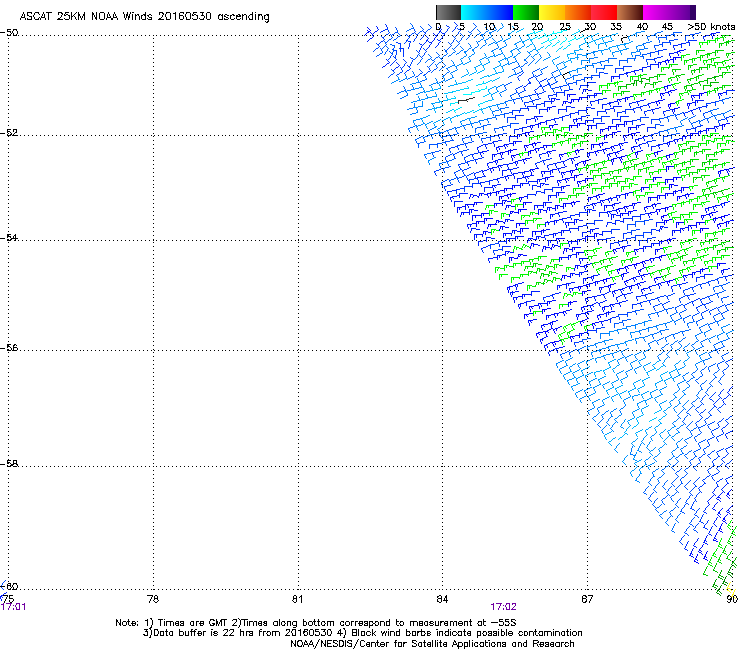This screenshot has width=740, height=650.
Task: Click the '78' longitude axis label
Action: pos(153,599)
